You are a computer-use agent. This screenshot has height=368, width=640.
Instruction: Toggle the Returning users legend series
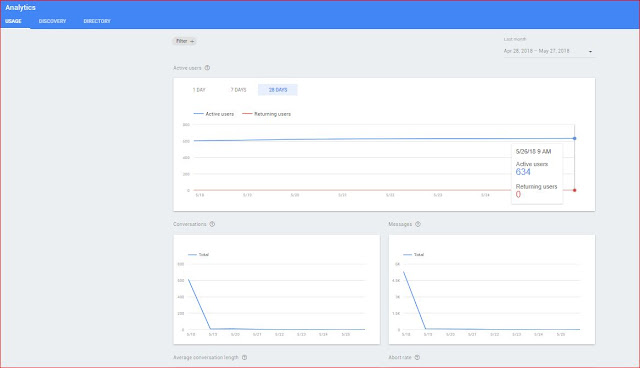tap(267, 114)
